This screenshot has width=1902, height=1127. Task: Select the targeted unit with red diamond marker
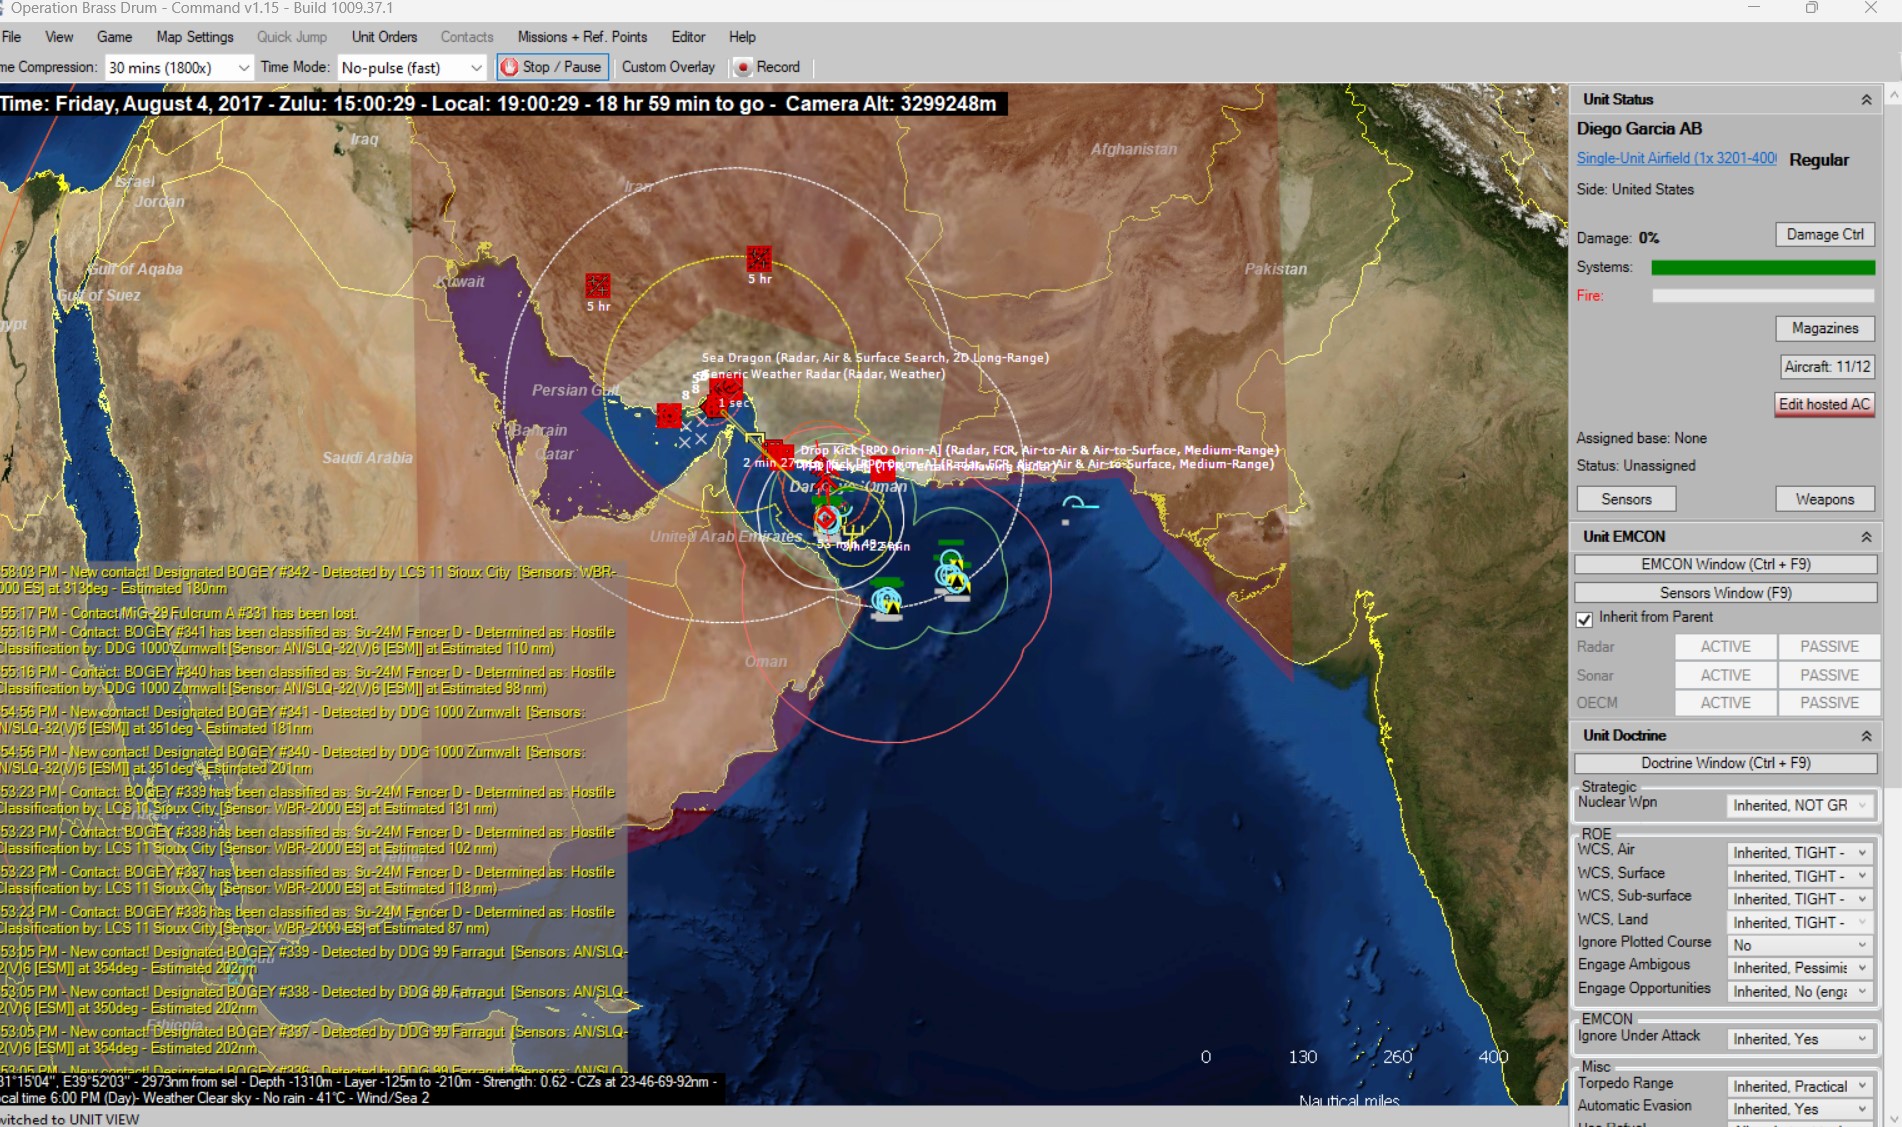(825, 518)
